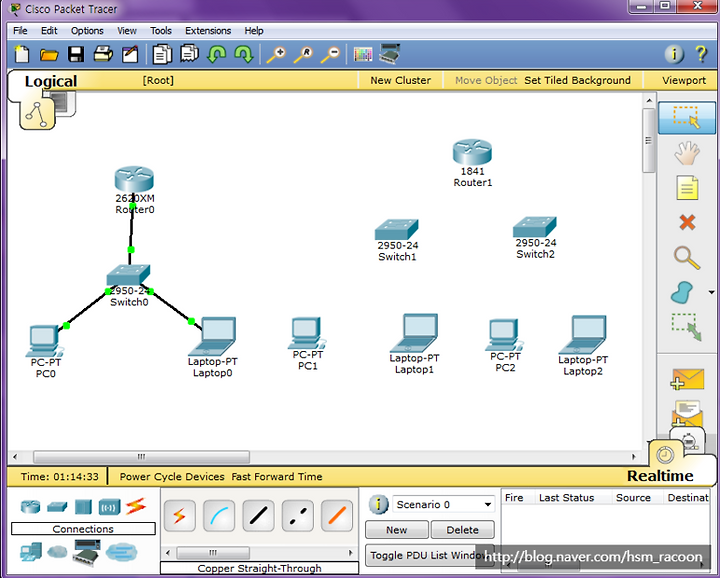720x578 pixels.
Task: Click the Delete scenario button
Action: (x=462, y=530)
